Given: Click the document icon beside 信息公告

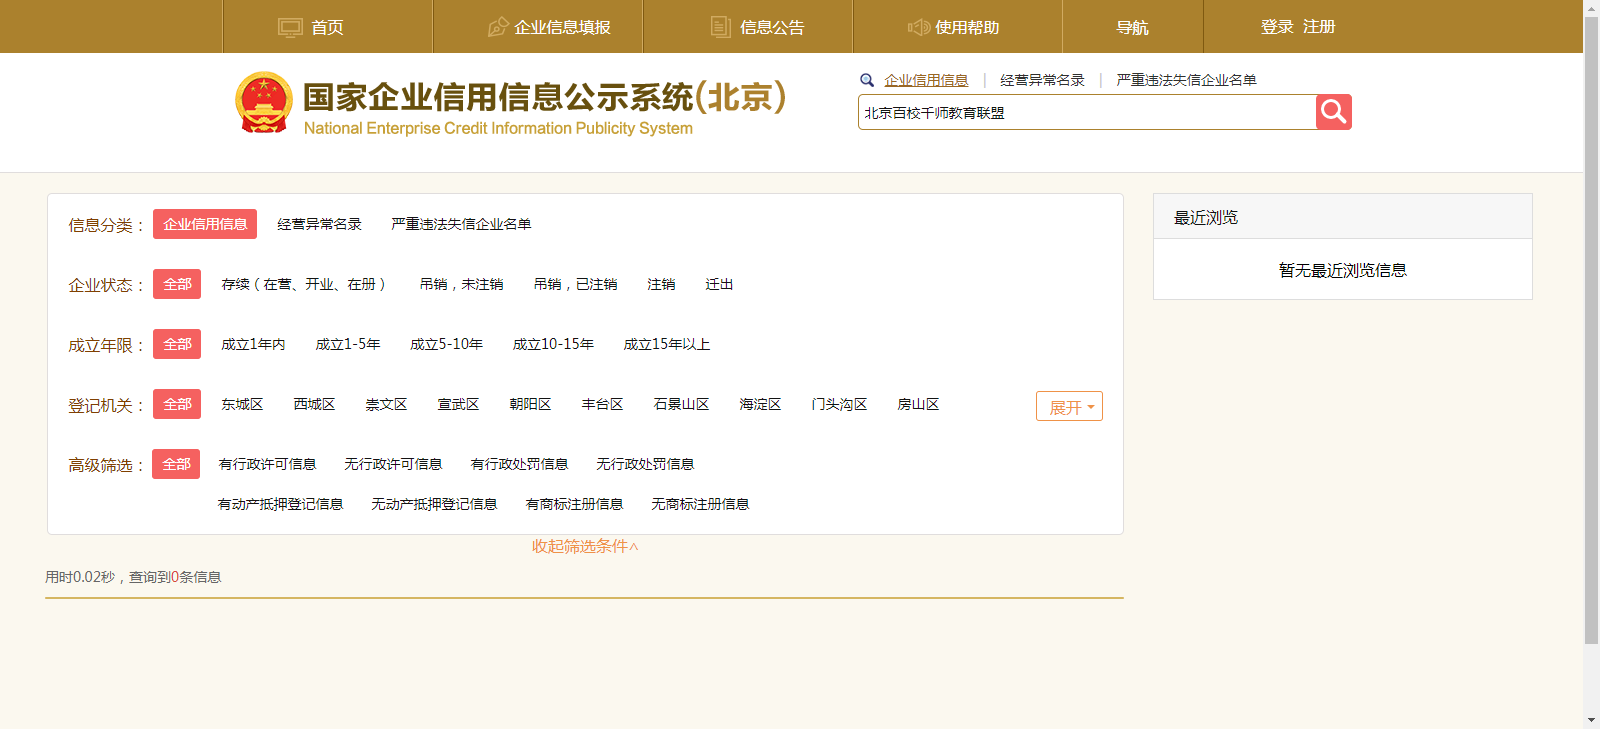Looking at the screenshot, I should pyautogui.click(x=721, y=27).
